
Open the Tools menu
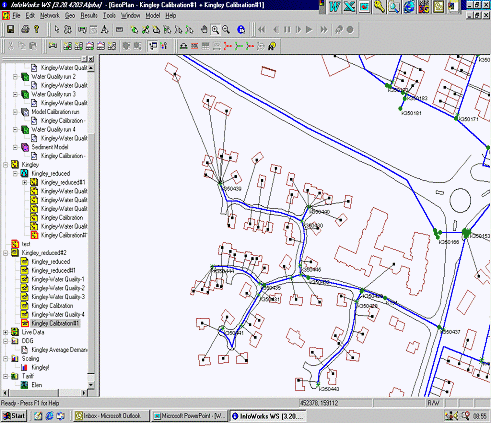(109, 16)
